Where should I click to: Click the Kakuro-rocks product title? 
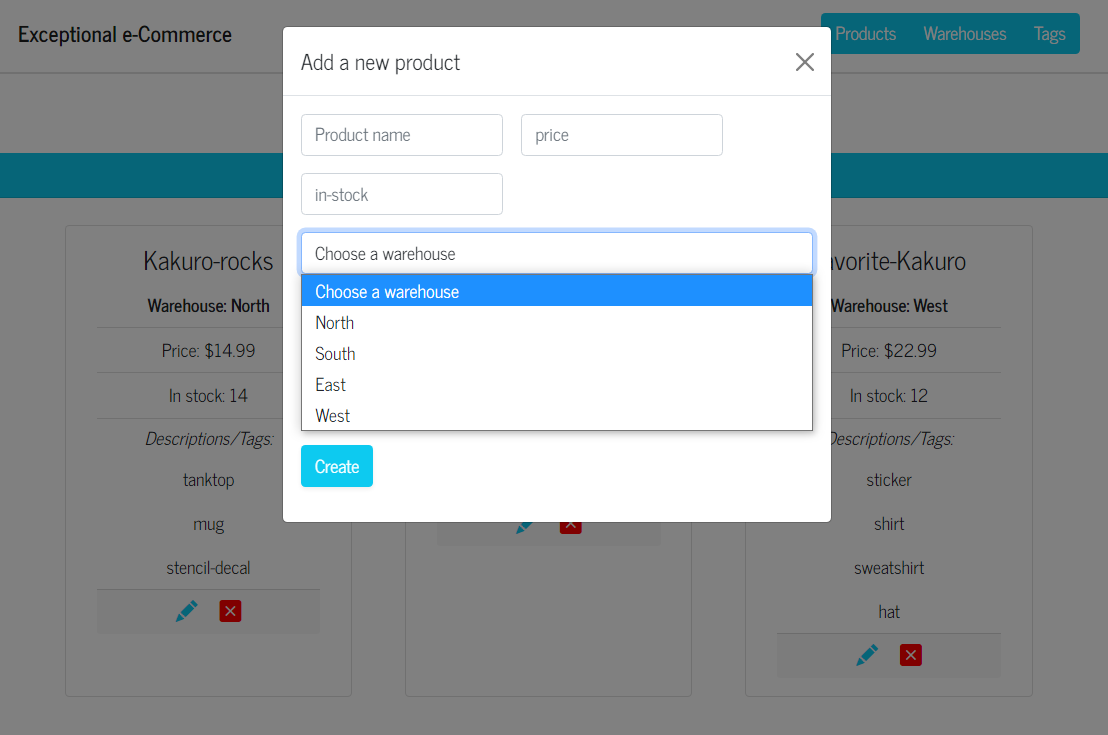click(208, 261)
